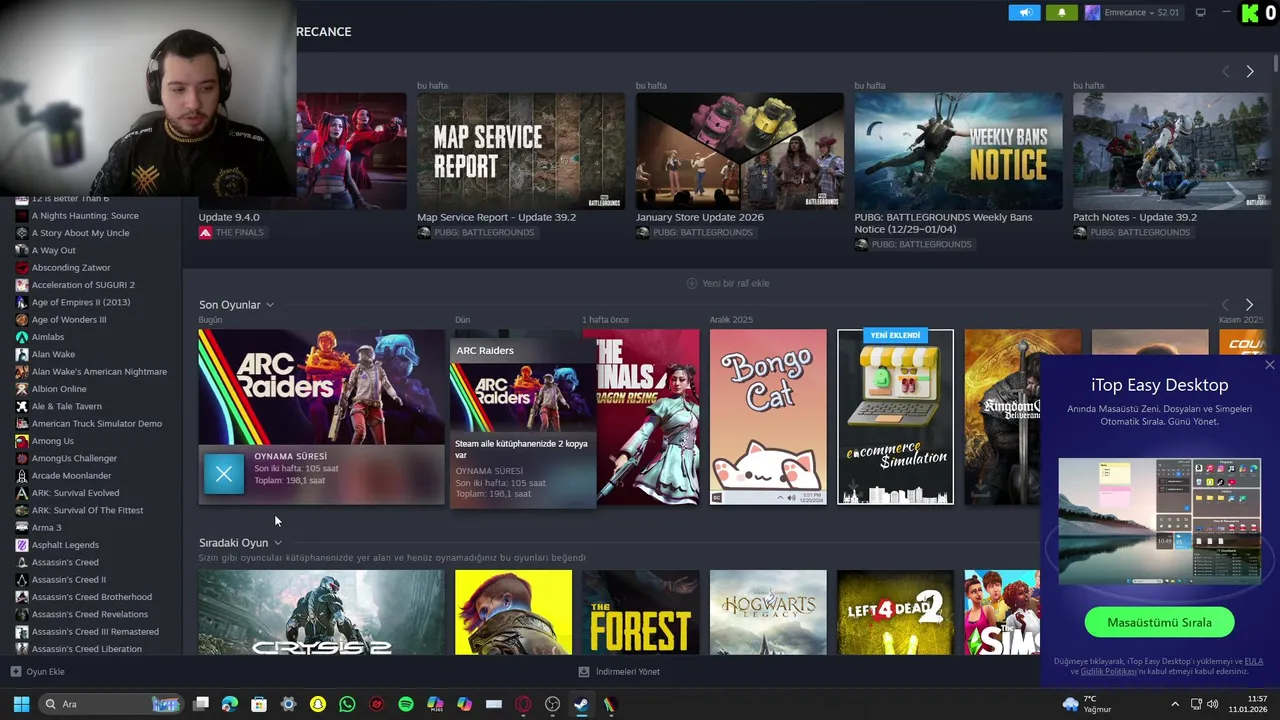Go to next news items arrow

pos(1249,71)
